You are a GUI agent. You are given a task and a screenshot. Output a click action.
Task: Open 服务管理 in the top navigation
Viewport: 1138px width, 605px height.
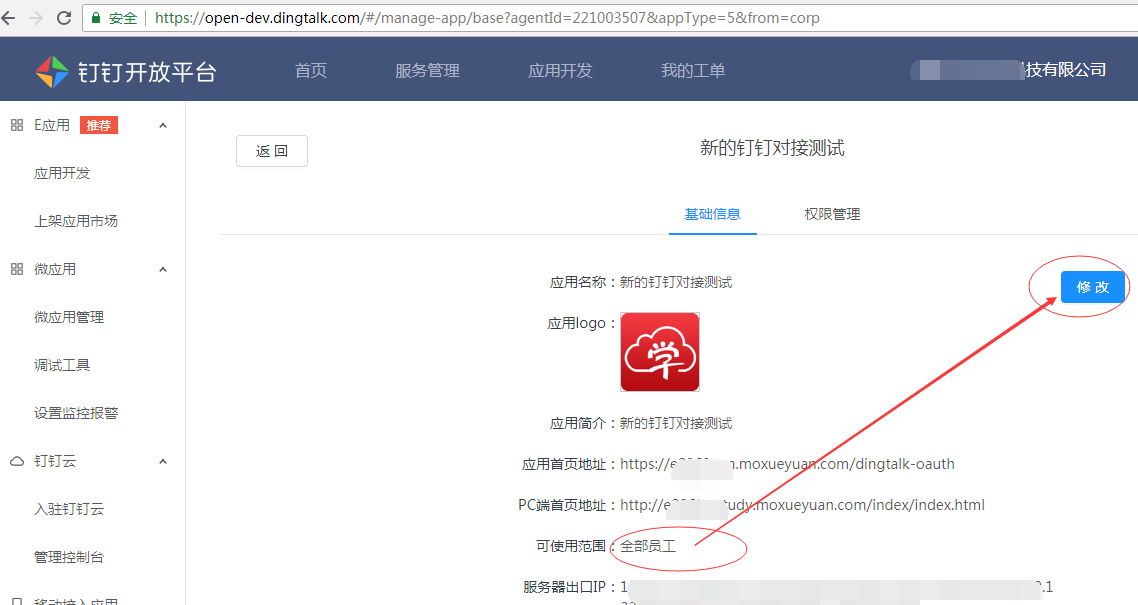427,70
